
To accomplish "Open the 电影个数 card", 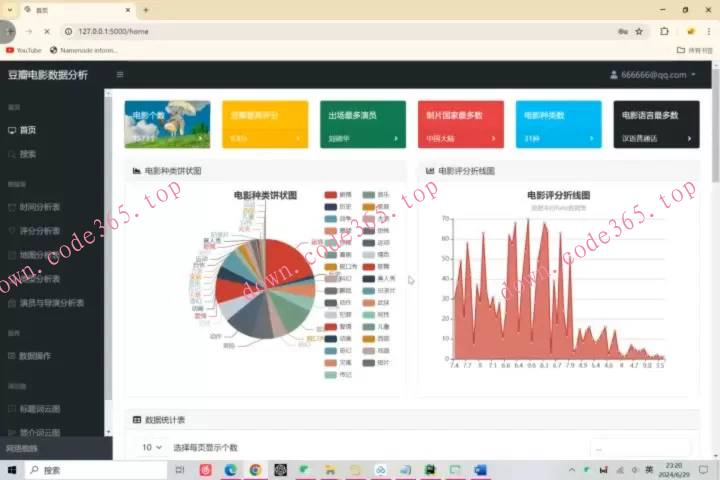I will 167,124.
